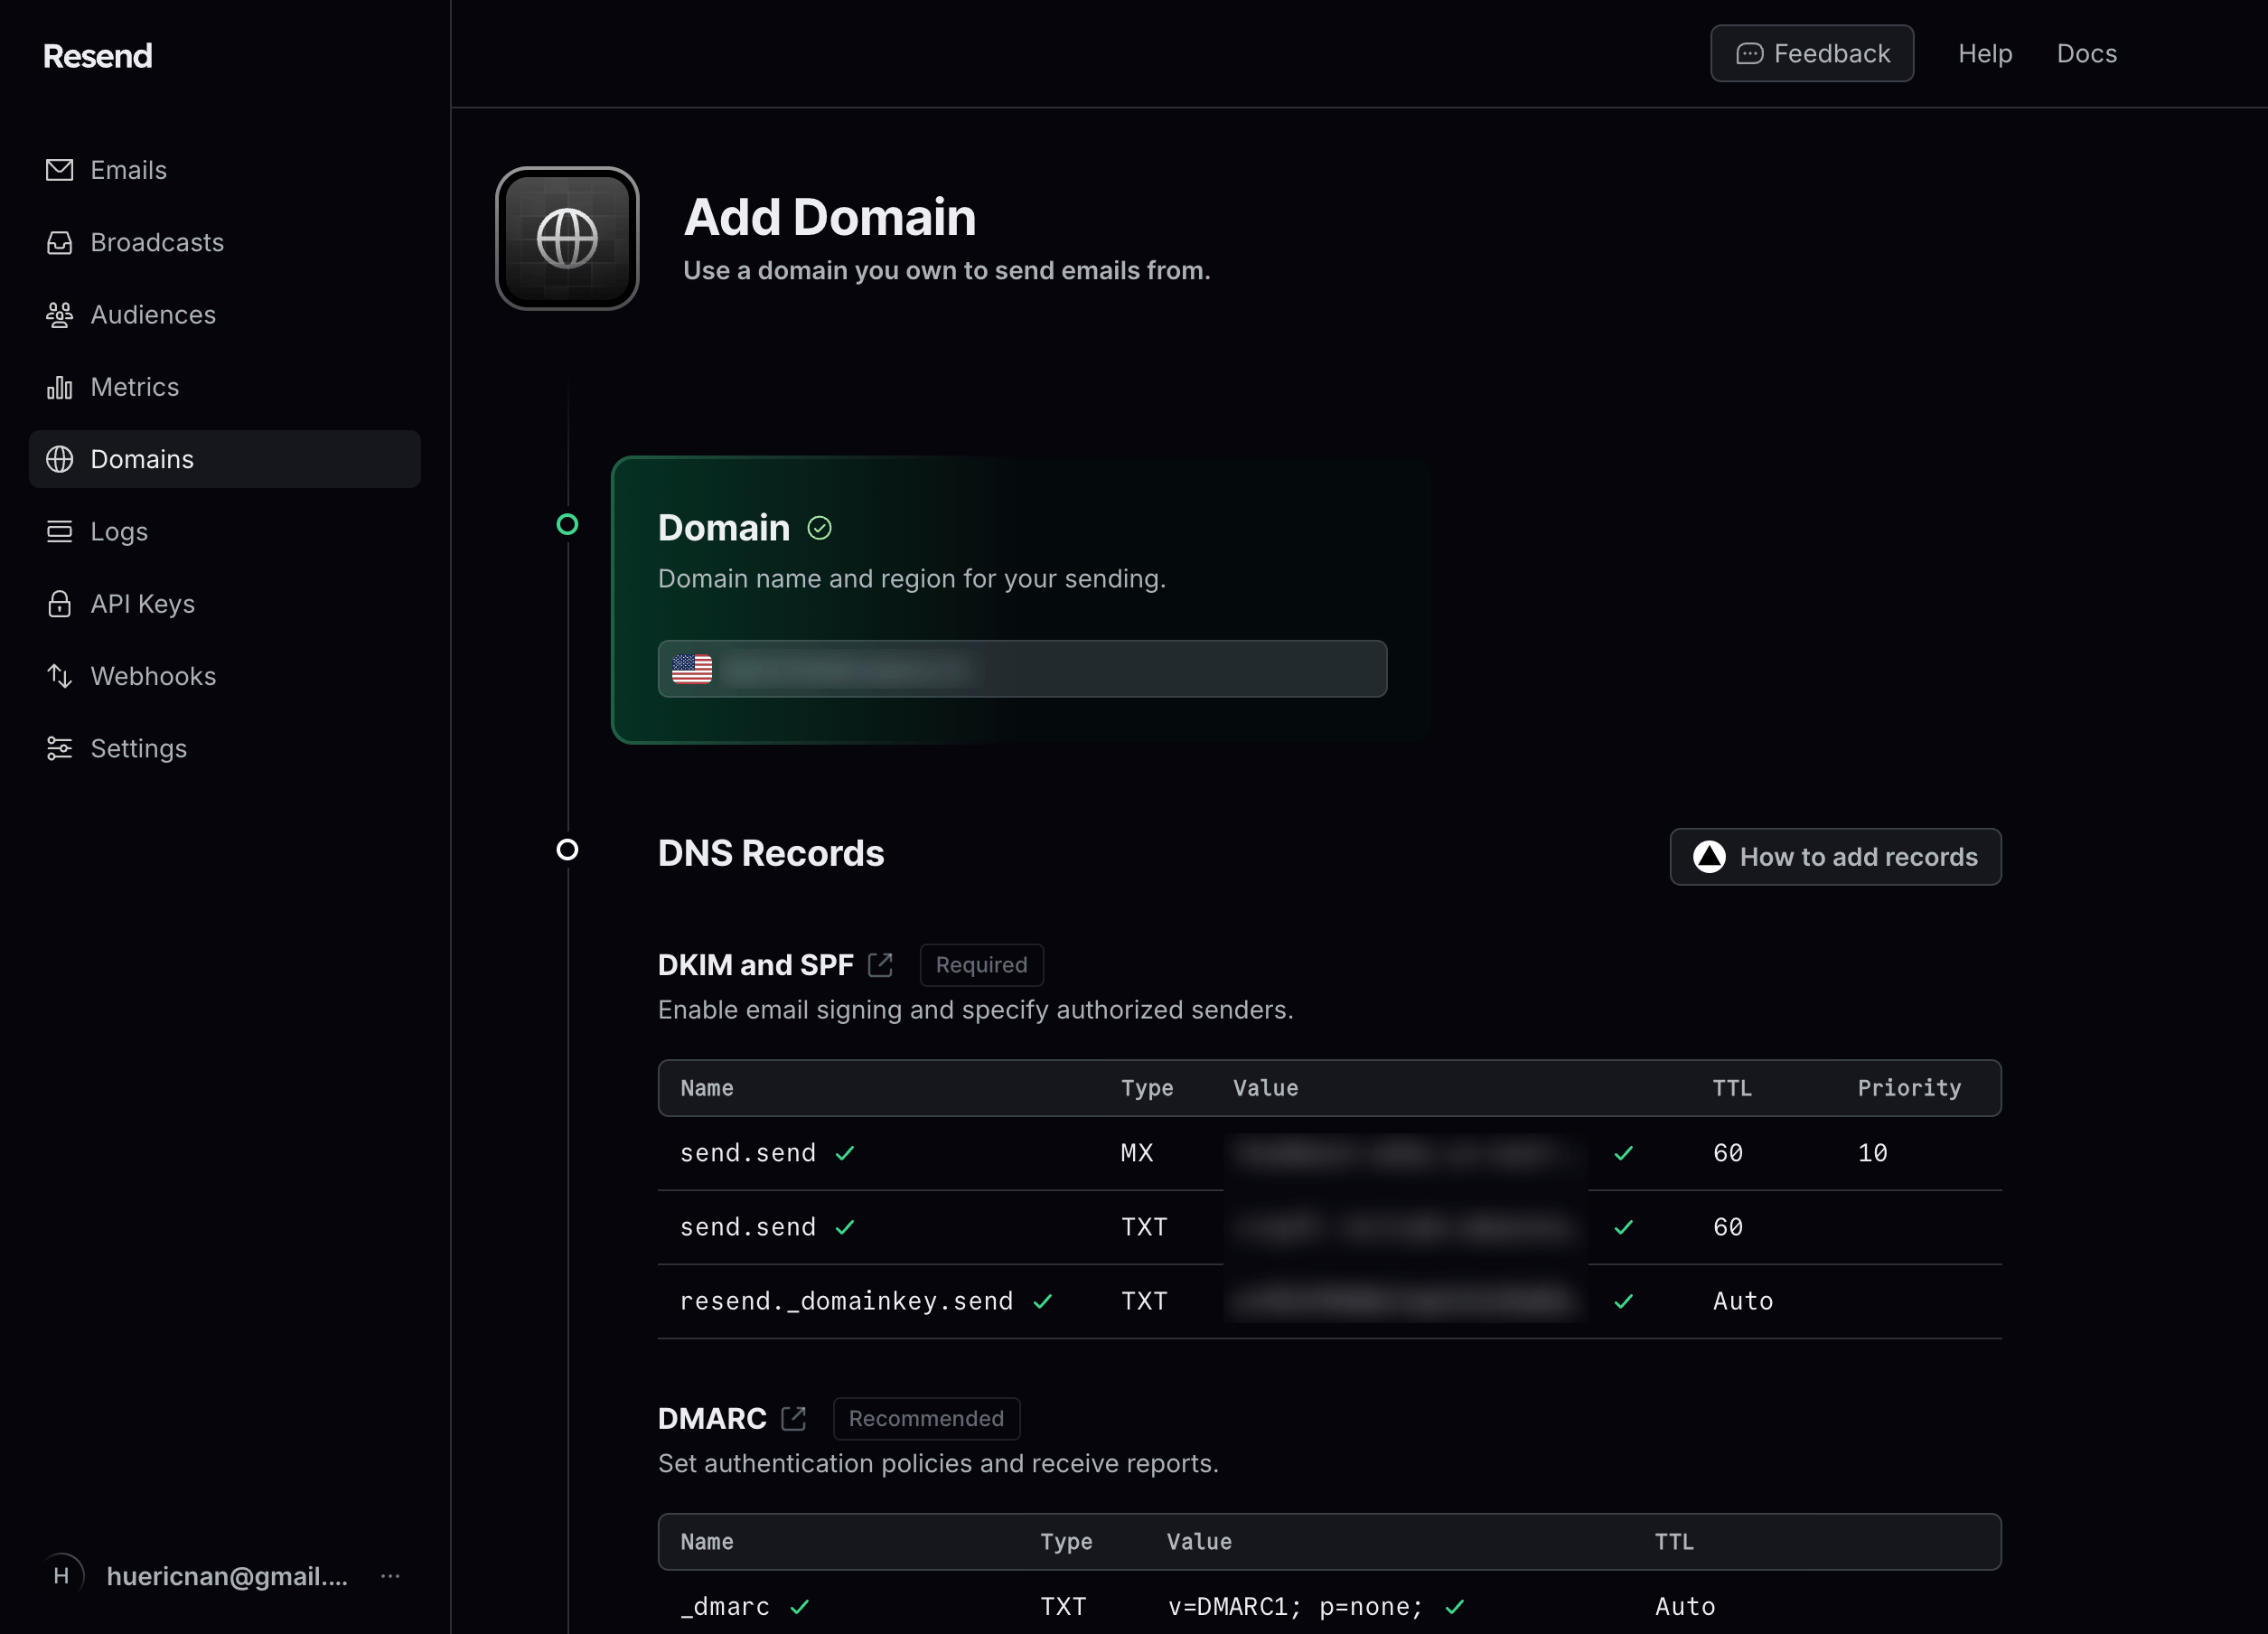Go to API Keys

click(225, 604)
